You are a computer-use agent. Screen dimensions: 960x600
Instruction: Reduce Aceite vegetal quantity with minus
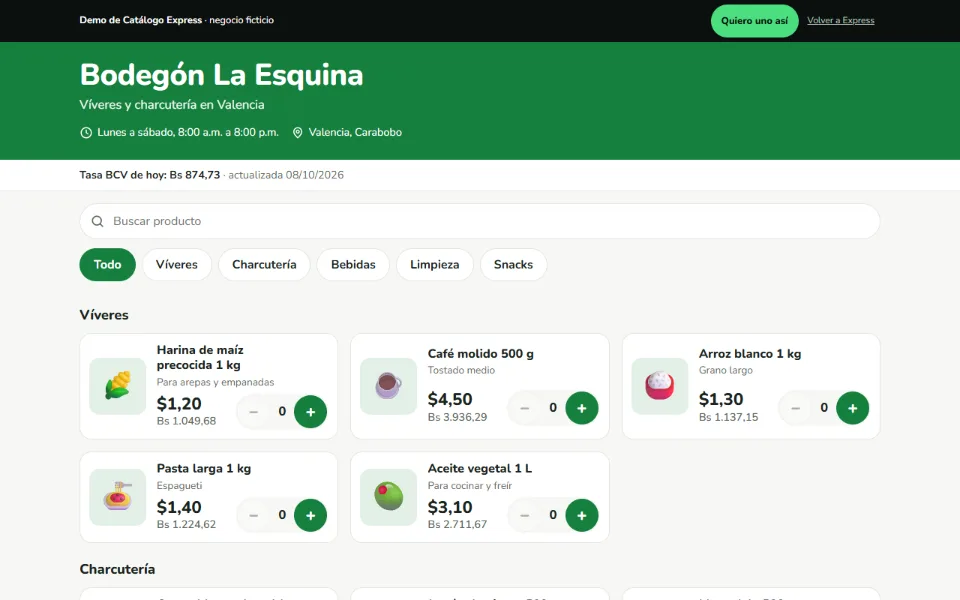(x=525, y=516)
